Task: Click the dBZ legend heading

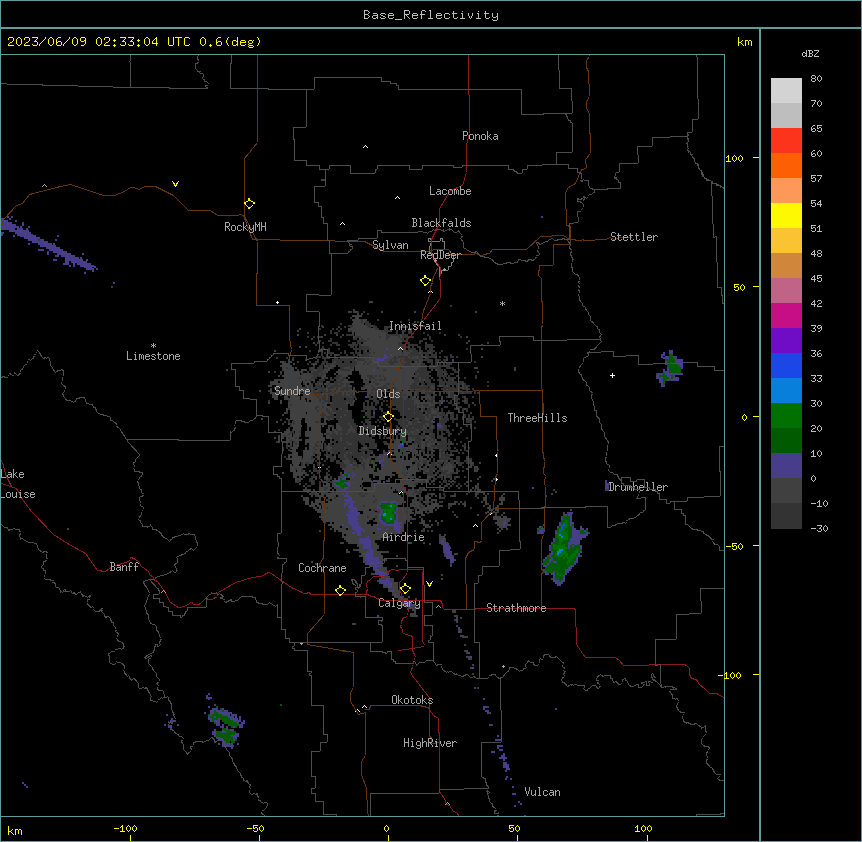Action: pyautogui.click(x=810, y=54)
